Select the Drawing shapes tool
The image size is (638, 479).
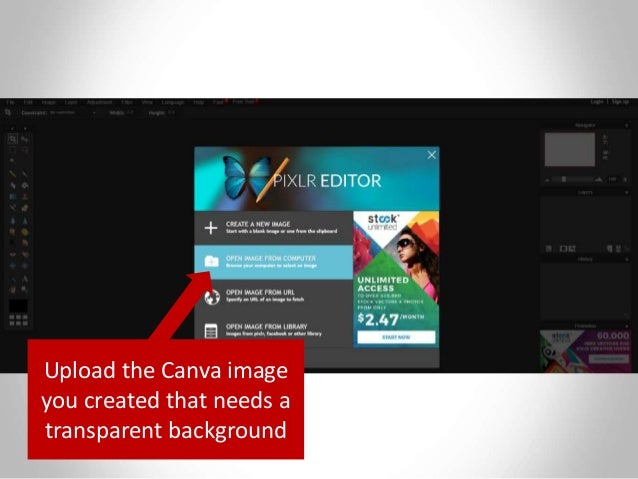pyautogui.click(x=24, y=208)
